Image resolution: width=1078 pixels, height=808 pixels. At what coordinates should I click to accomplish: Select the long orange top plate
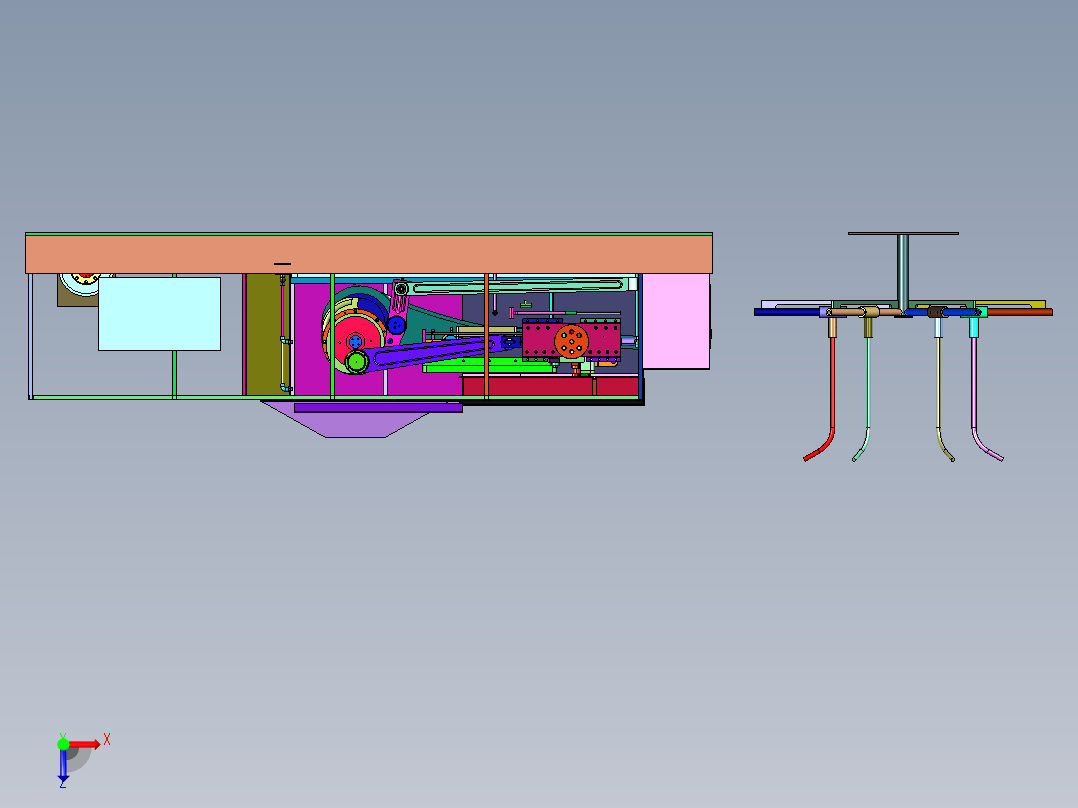[368, 254]
